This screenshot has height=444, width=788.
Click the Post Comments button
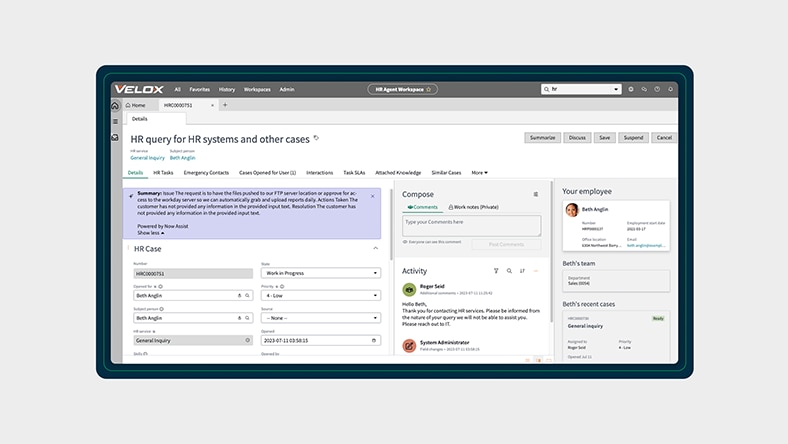click(506, 244)
